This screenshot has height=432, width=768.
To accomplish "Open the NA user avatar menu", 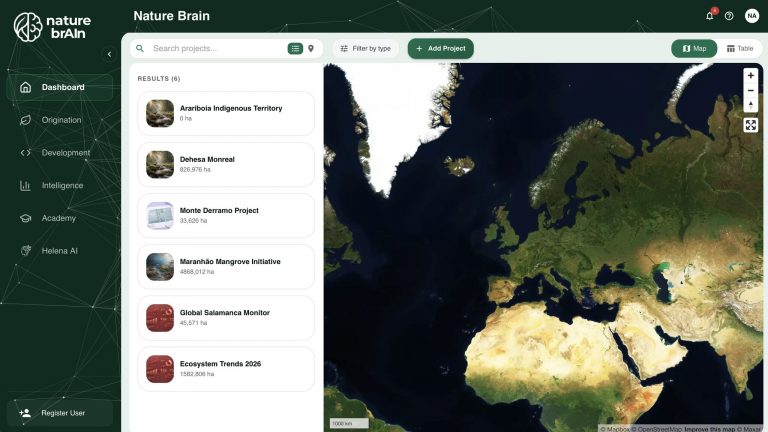I will click(x=752, y=16).
